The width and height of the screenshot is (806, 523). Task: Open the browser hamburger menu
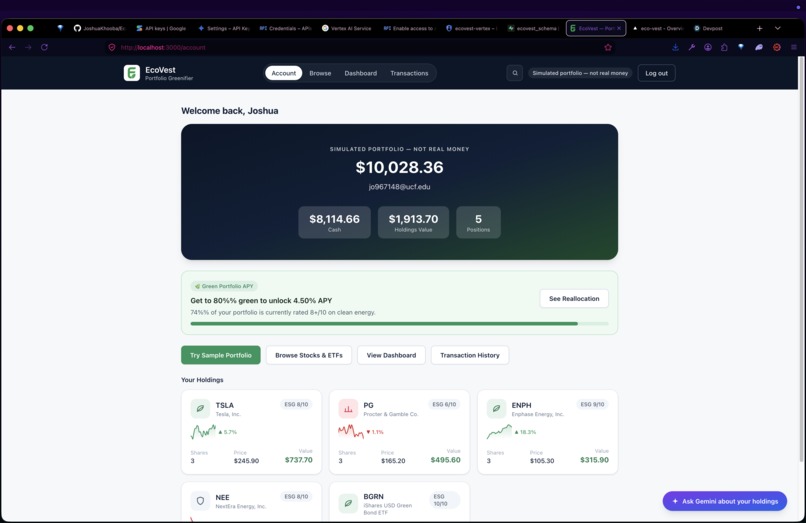click(794, 47)
